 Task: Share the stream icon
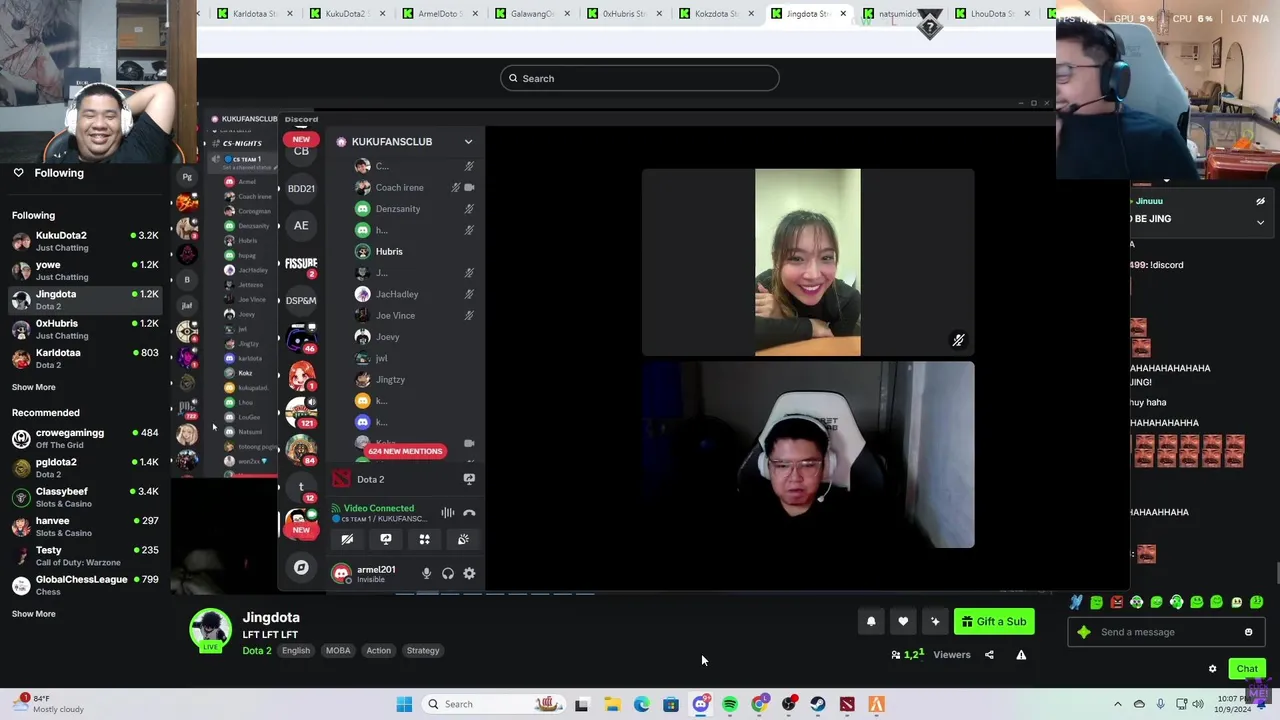coord(989,655)
